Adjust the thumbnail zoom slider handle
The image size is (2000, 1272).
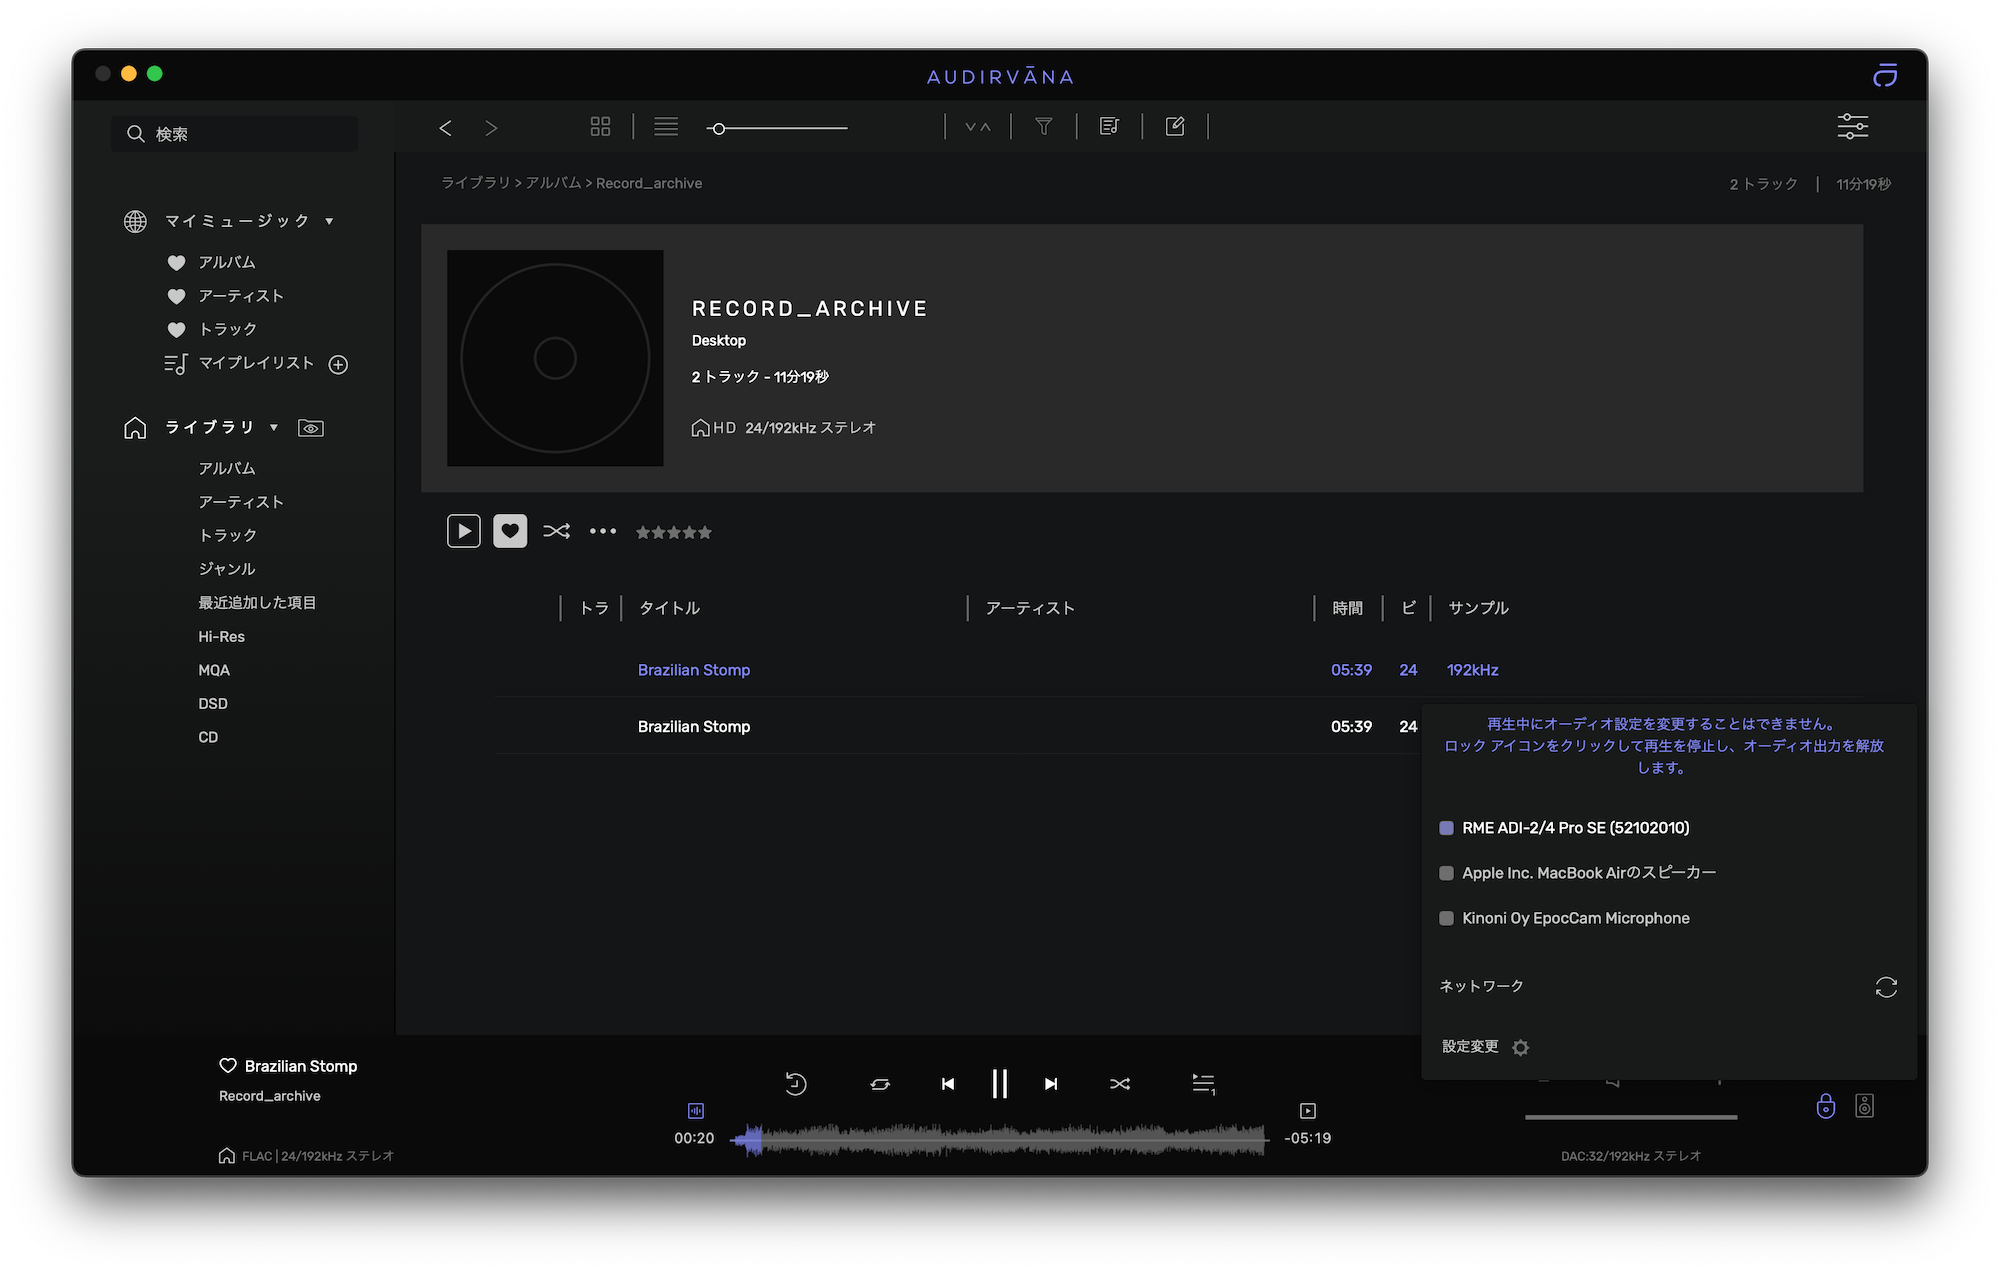point(718,128)
